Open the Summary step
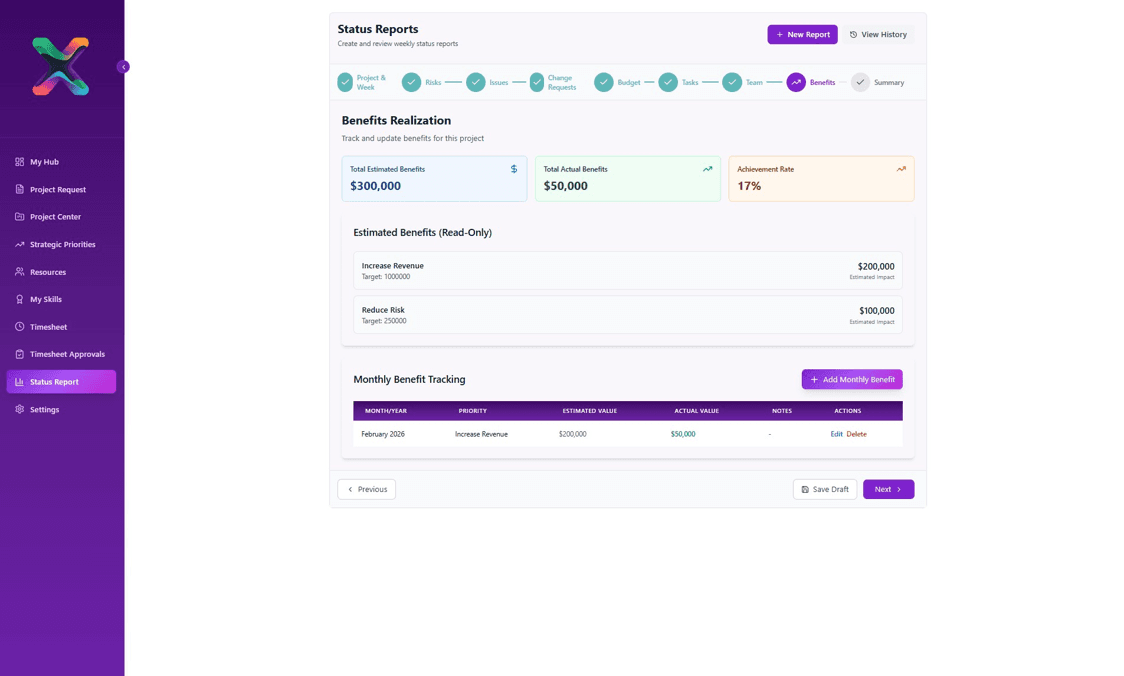The height and width of the screenshot is (676, 1124). coord(860,82)
